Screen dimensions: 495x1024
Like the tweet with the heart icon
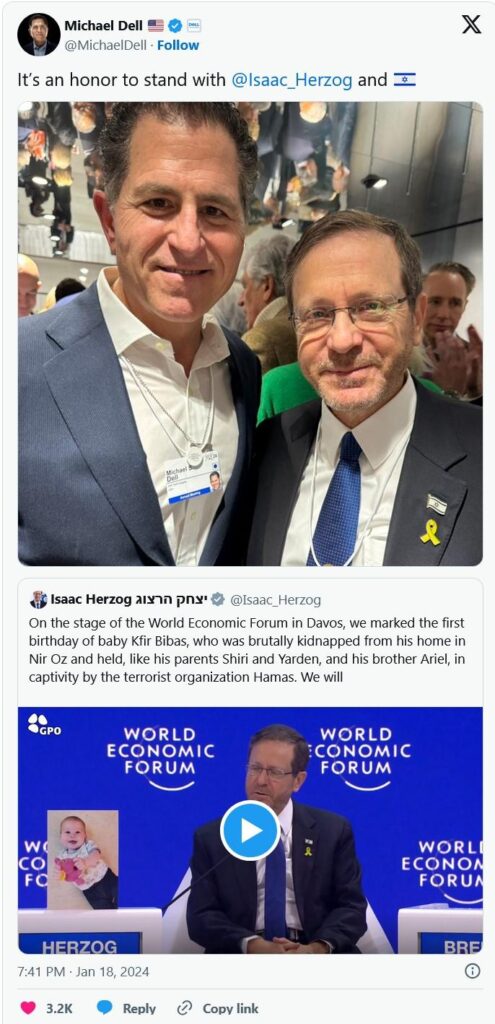[x=28, y=1008]
